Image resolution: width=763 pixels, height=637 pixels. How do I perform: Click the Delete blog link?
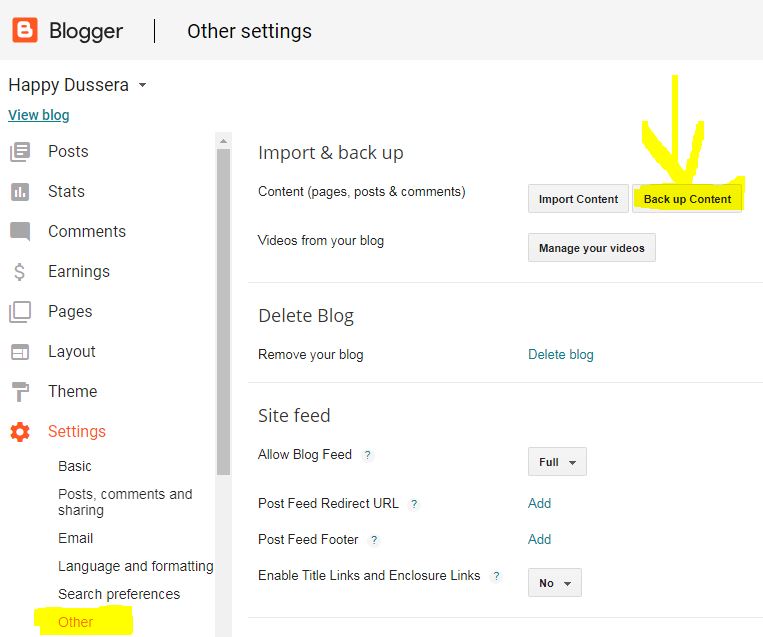(x=561, y=355)
